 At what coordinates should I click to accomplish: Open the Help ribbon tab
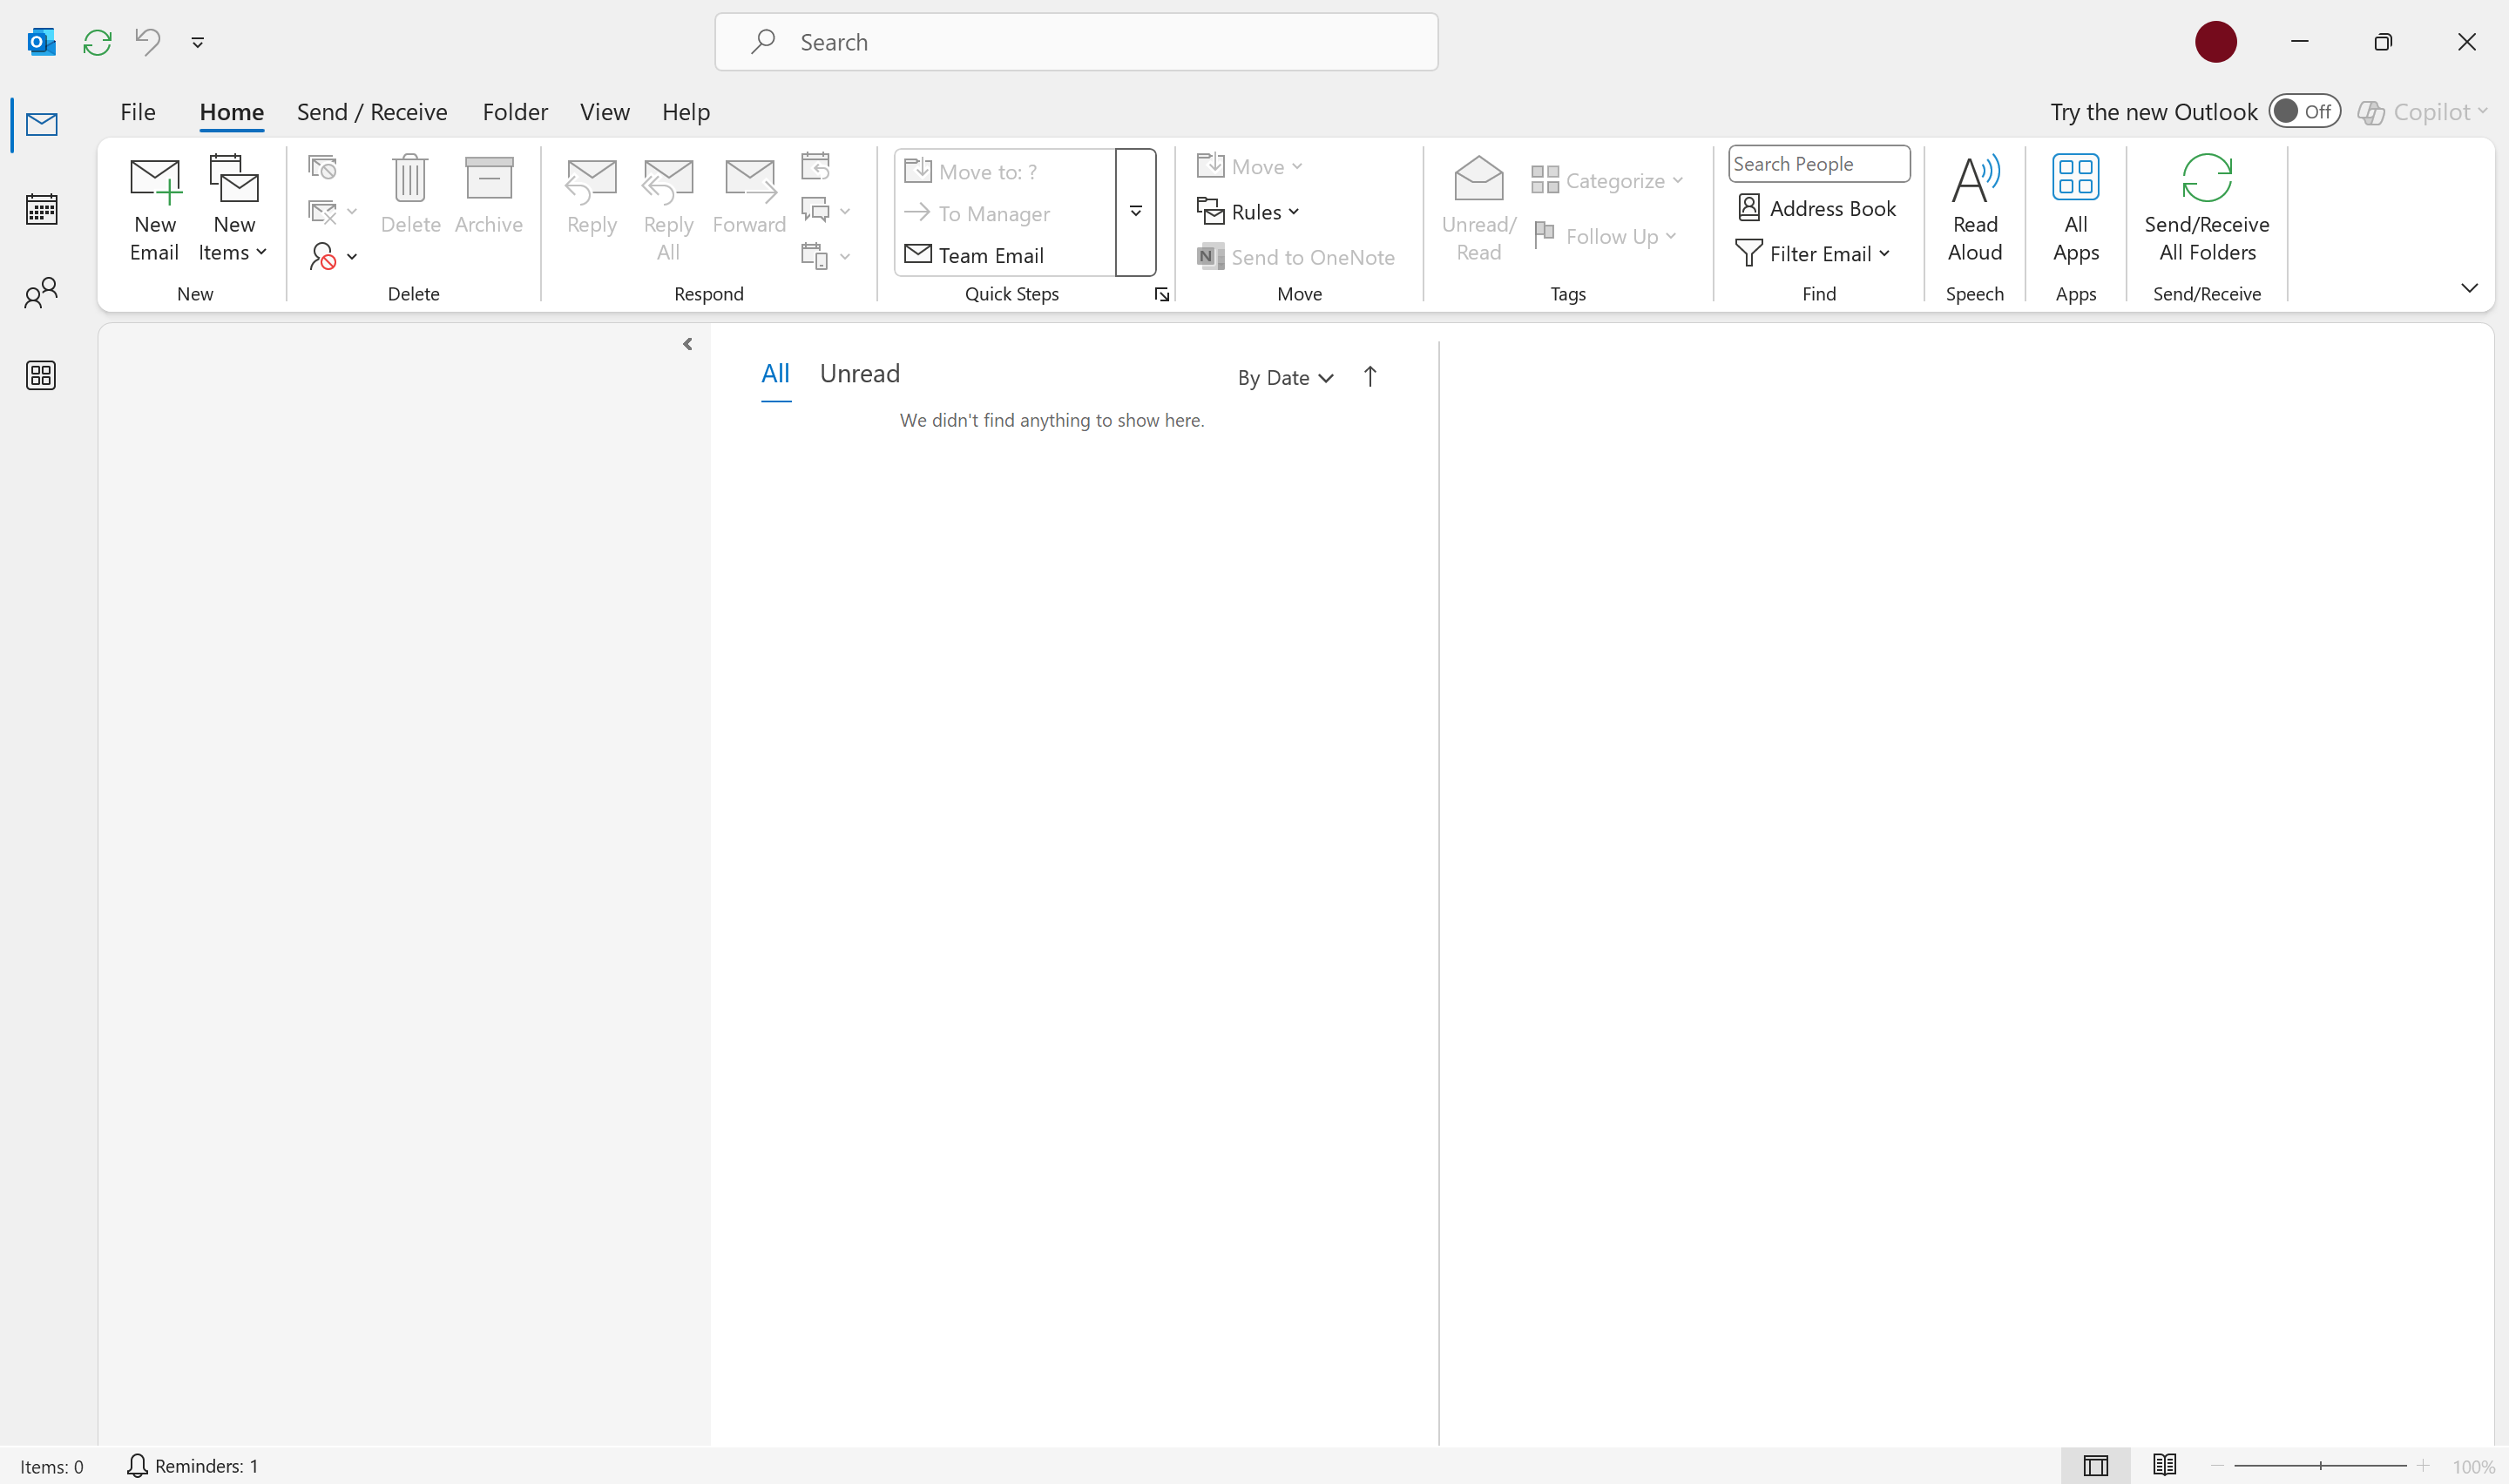tap(686, 111)
